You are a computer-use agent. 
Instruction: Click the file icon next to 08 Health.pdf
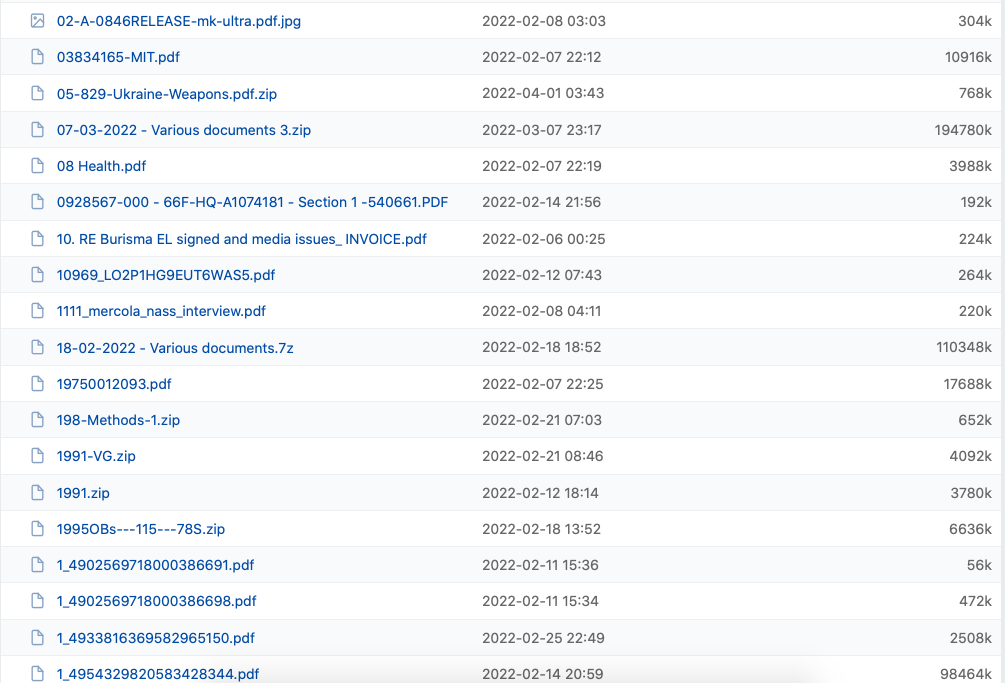[37, 166]
